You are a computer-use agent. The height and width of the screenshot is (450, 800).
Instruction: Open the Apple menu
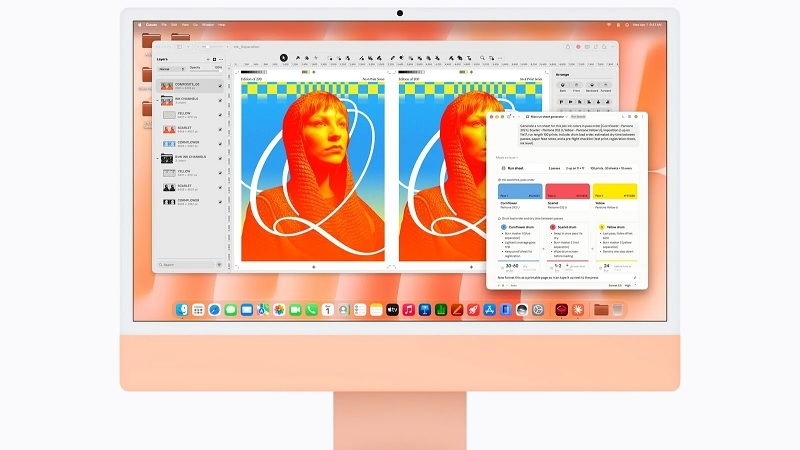140,25
